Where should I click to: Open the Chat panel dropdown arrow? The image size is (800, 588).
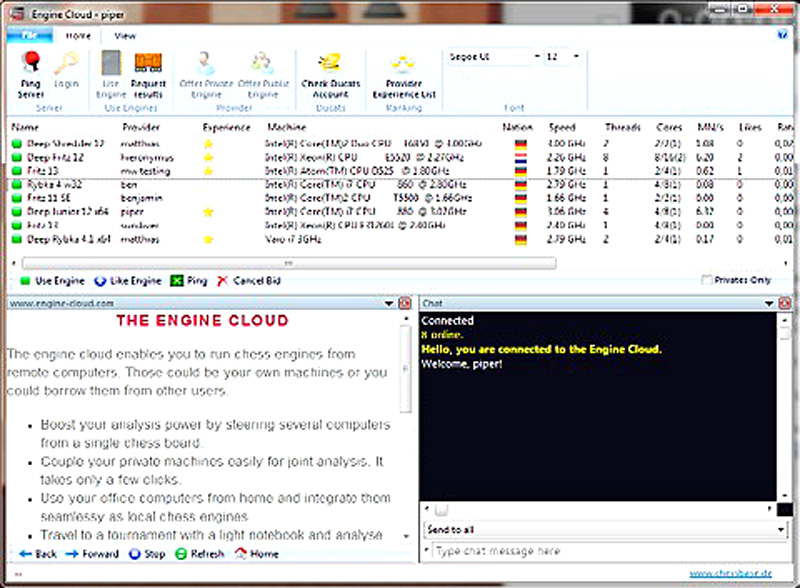[769, 304]
